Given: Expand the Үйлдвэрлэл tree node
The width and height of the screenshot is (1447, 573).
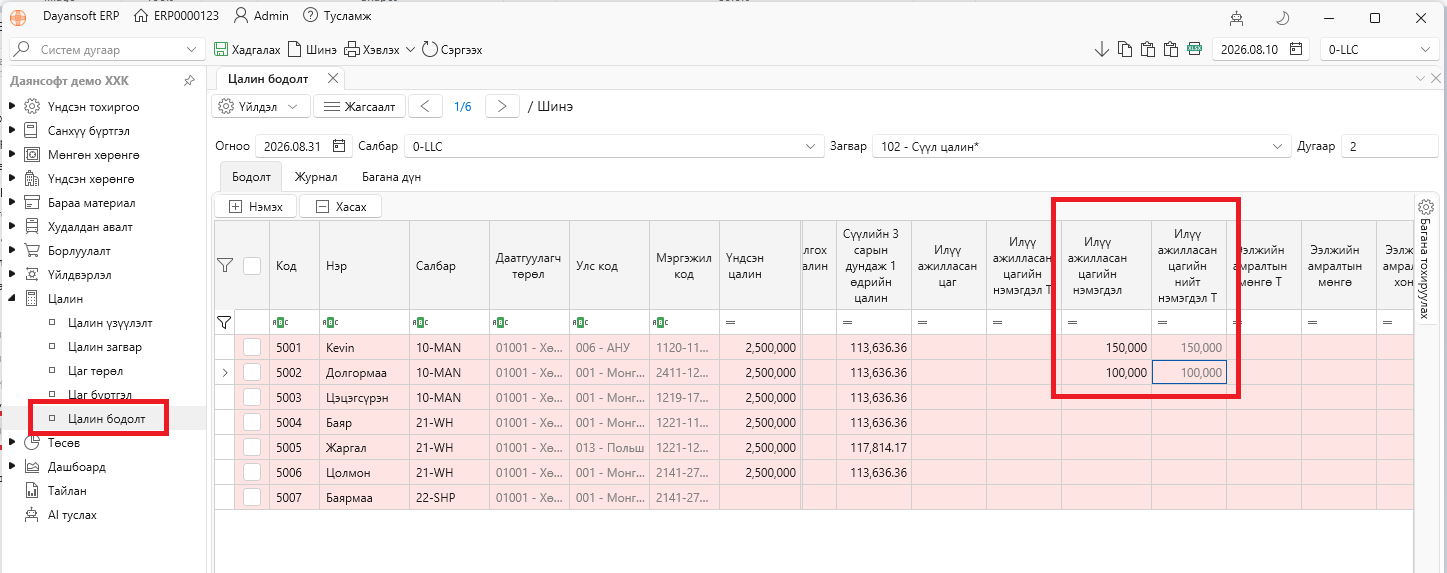Looking at the screenshot, I should click(12, 274).
